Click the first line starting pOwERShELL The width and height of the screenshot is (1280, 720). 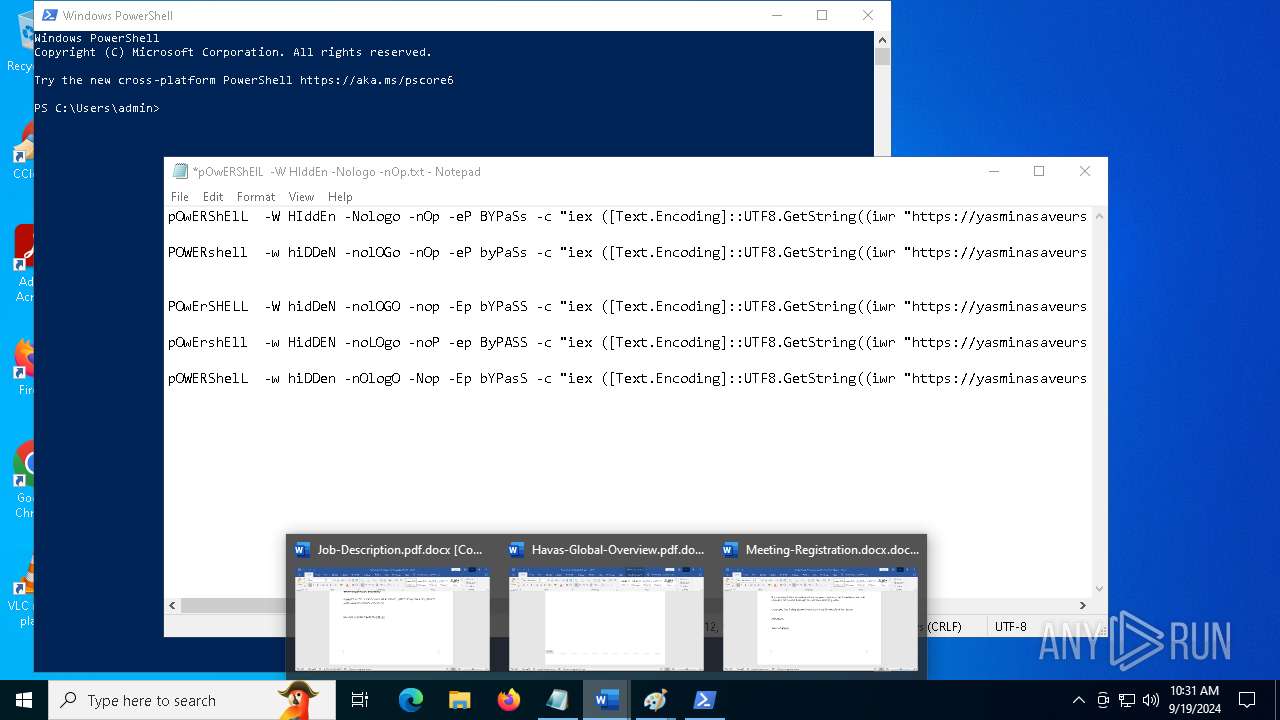pos(627,216)
